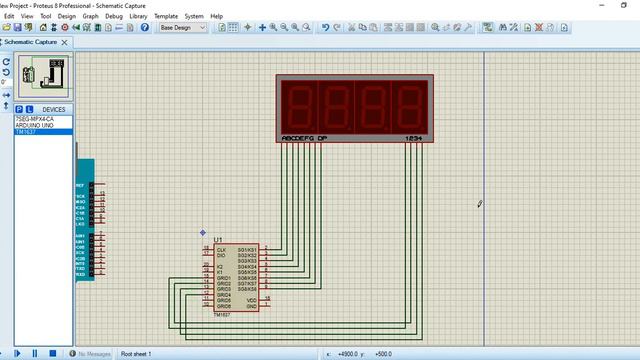Click the No Messages status indicator
Viewport: 640px width, 360px height.
coord(90,354)
